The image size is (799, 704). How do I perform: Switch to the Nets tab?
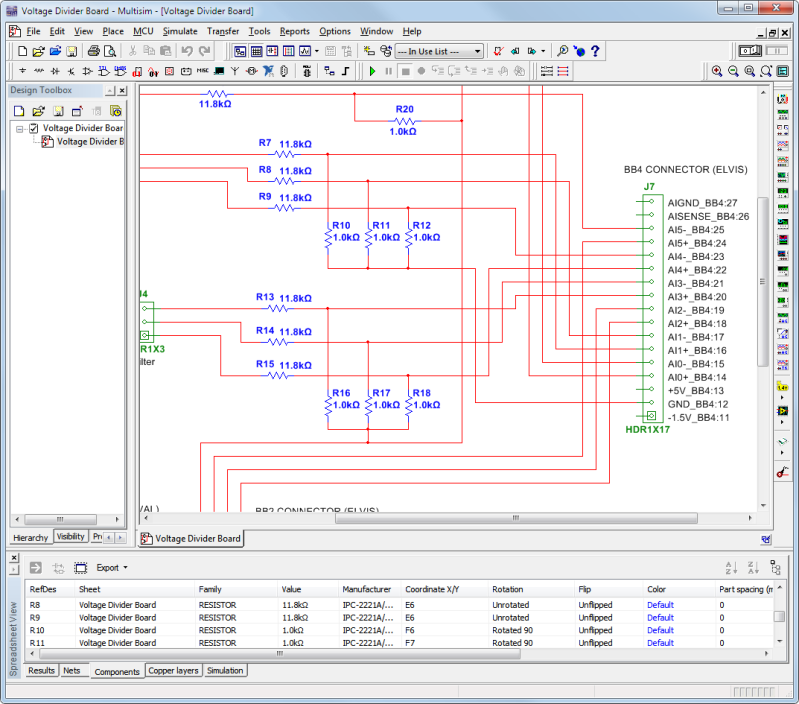point(71,670)
